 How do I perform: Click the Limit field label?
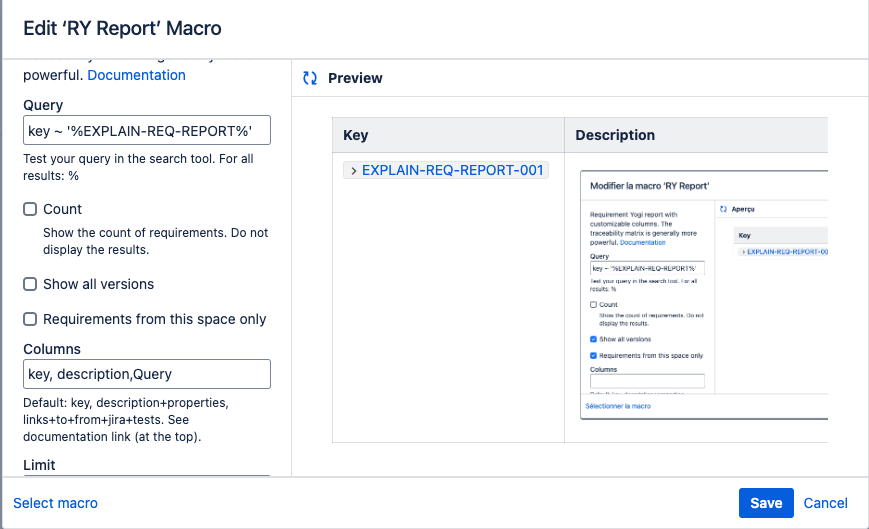(39, 465)
